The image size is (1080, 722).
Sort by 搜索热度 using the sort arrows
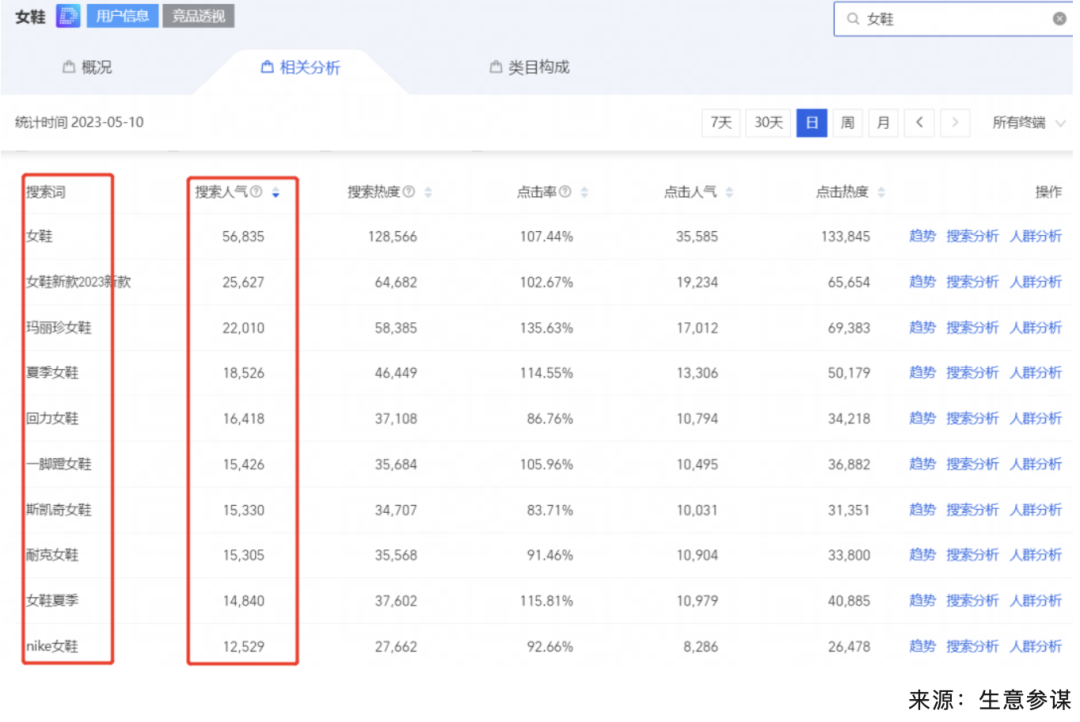coord(428,192)
